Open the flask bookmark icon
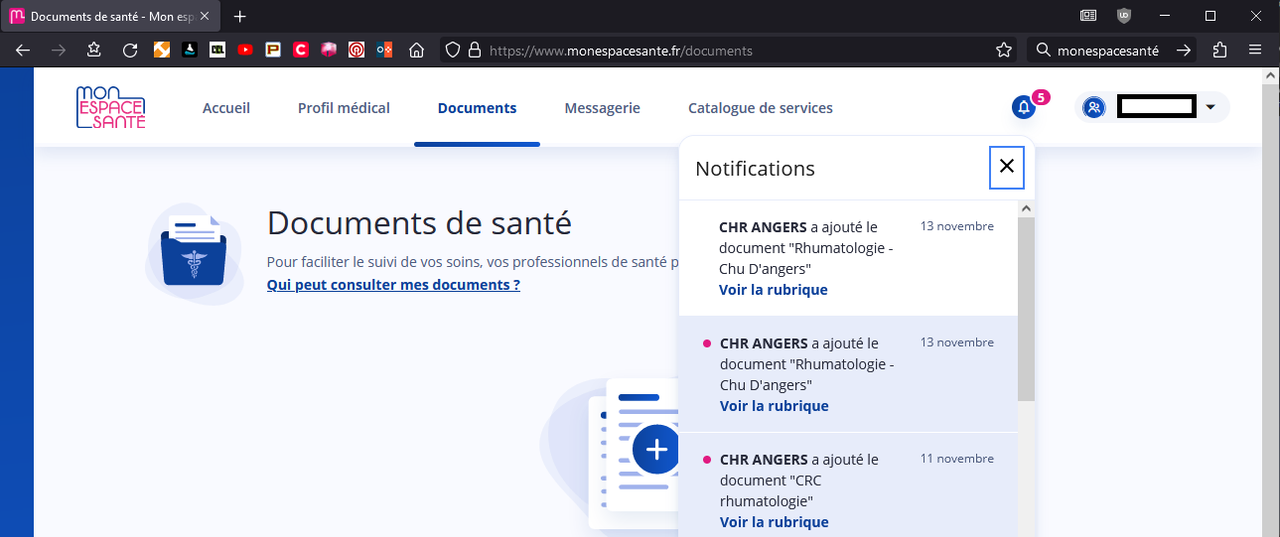The width and height of the screenshot is (1280, 537). click(189, 50)
